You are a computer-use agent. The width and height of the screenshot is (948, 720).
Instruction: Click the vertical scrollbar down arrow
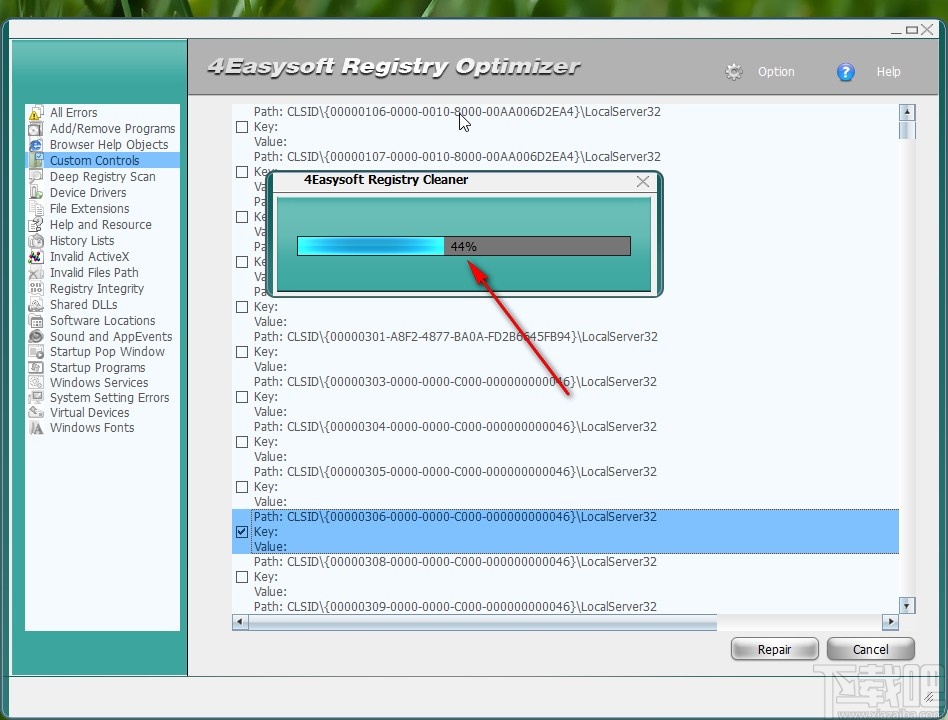[x=907, y=605]
